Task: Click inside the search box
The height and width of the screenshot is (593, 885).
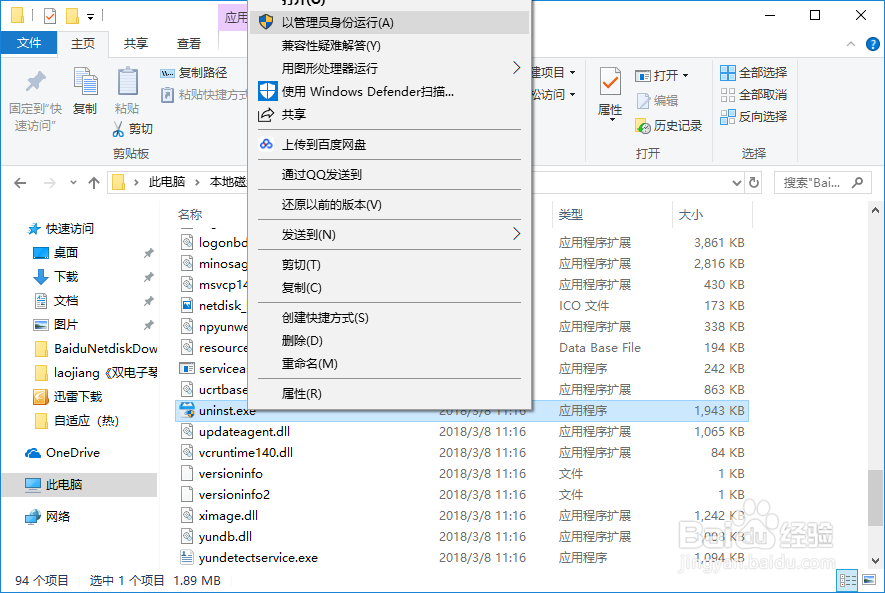Action: tap(820, 182)
